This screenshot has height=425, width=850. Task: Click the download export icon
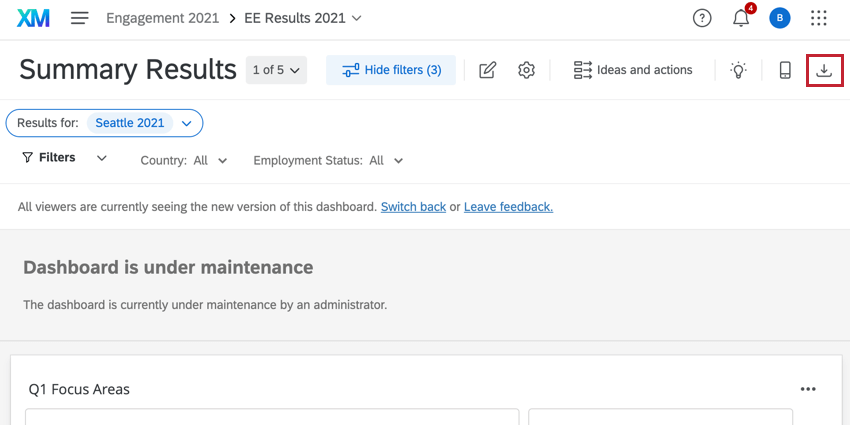point(824,70)
